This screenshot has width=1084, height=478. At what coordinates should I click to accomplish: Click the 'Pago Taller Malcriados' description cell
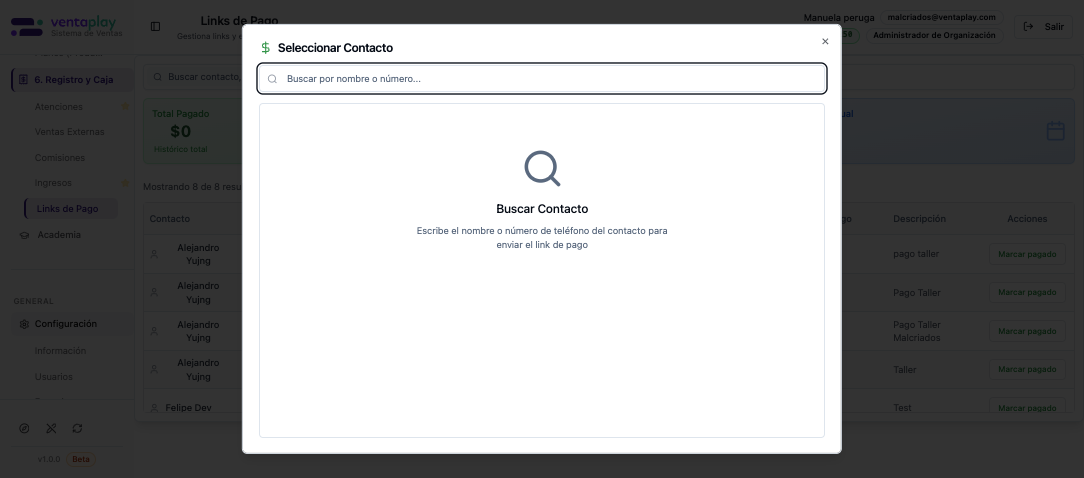click(x=917, y=331)
